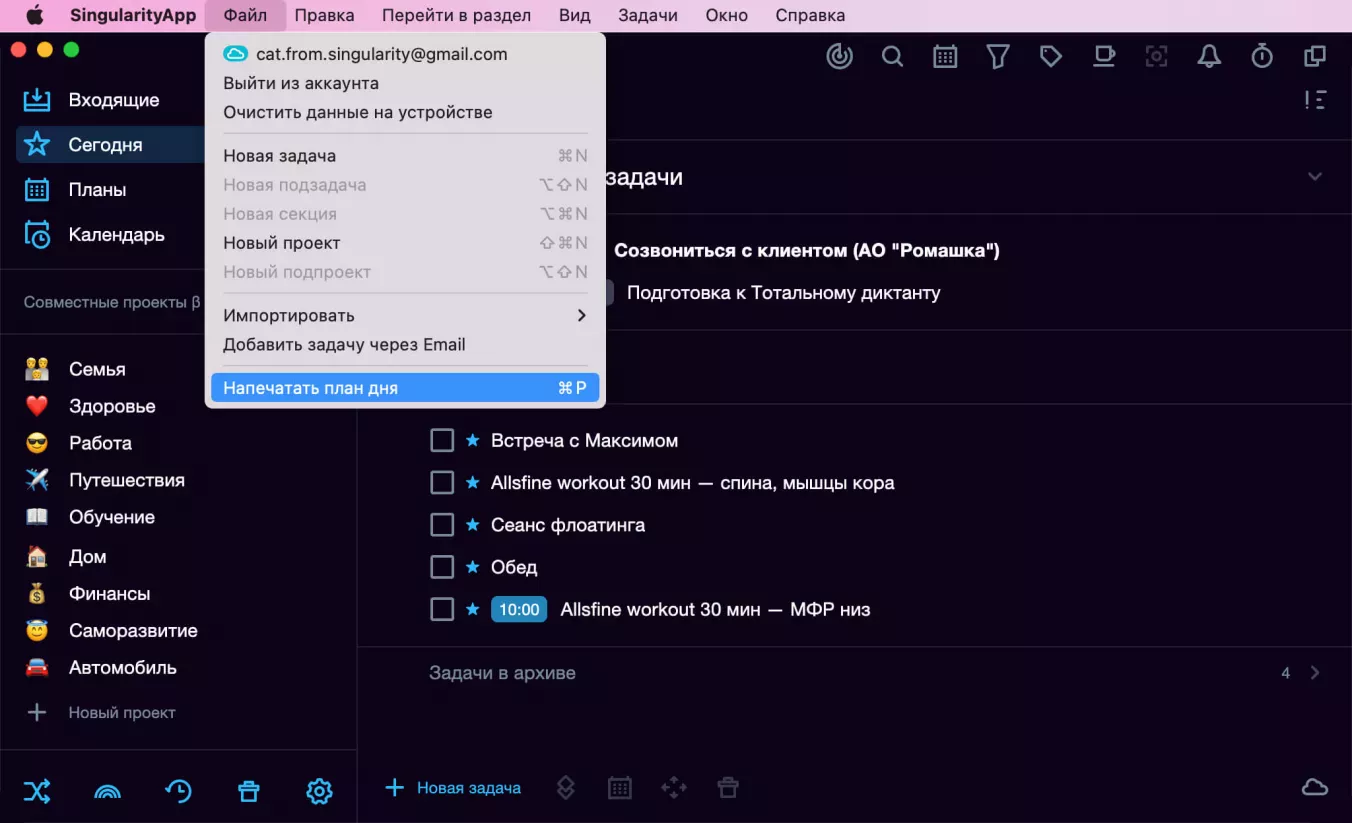
Task: Open the archive box icon in sidebar
Action: coord(249,791)
